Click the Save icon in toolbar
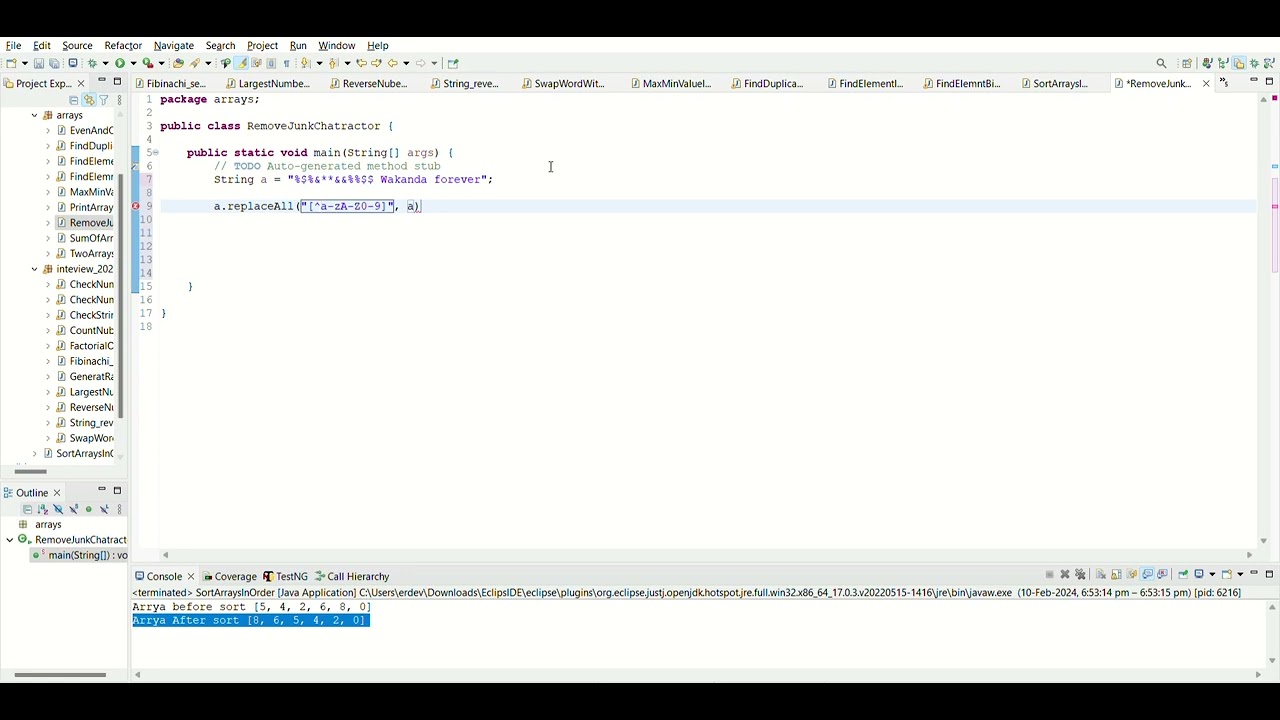1280x720 pixels. pos(38,63)
